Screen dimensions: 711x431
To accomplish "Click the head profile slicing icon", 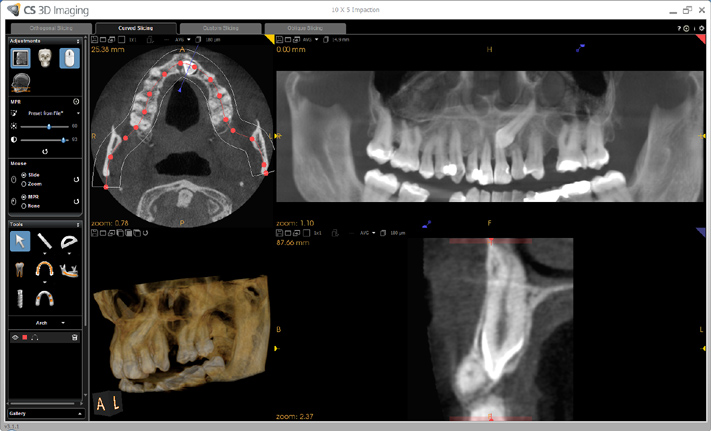I will point(20,82).
